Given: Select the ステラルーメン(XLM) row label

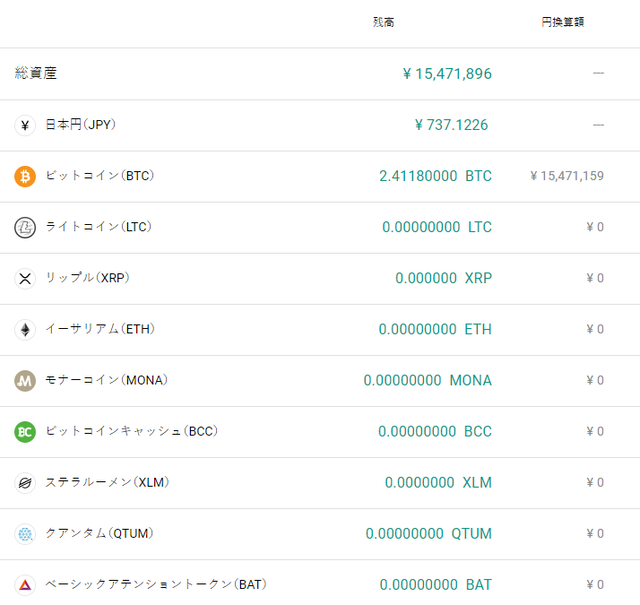Looking at the screenshot, I should coord(107,482).
